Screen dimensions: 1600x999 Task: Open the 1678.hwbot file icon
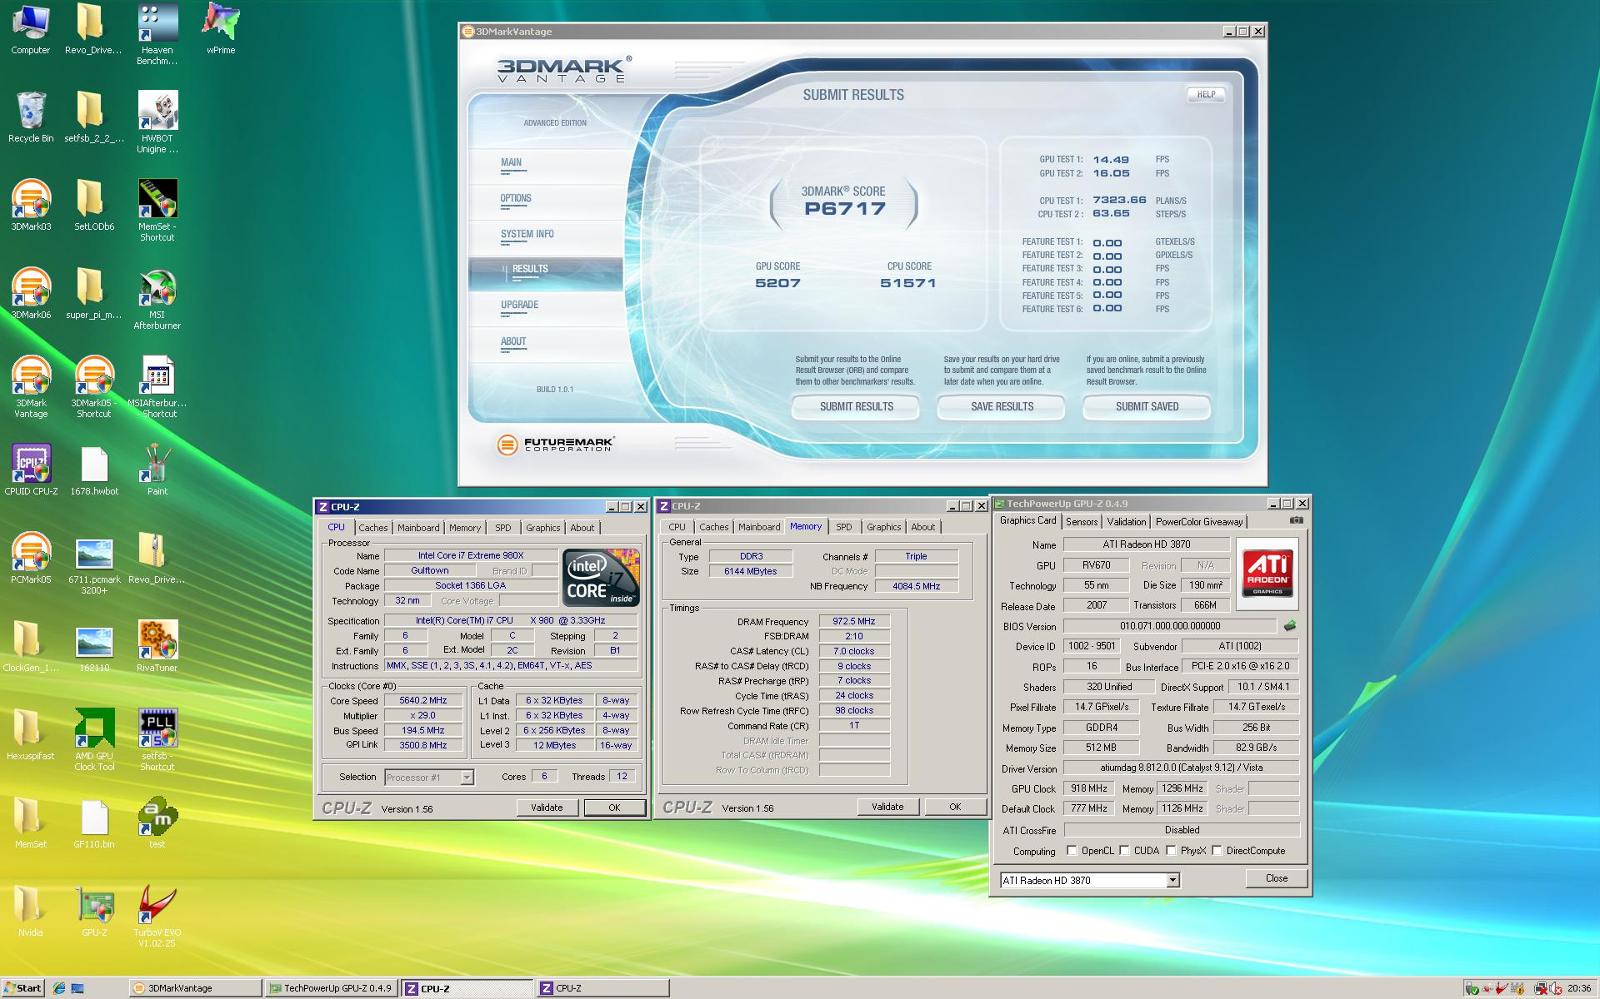(94, 470)
